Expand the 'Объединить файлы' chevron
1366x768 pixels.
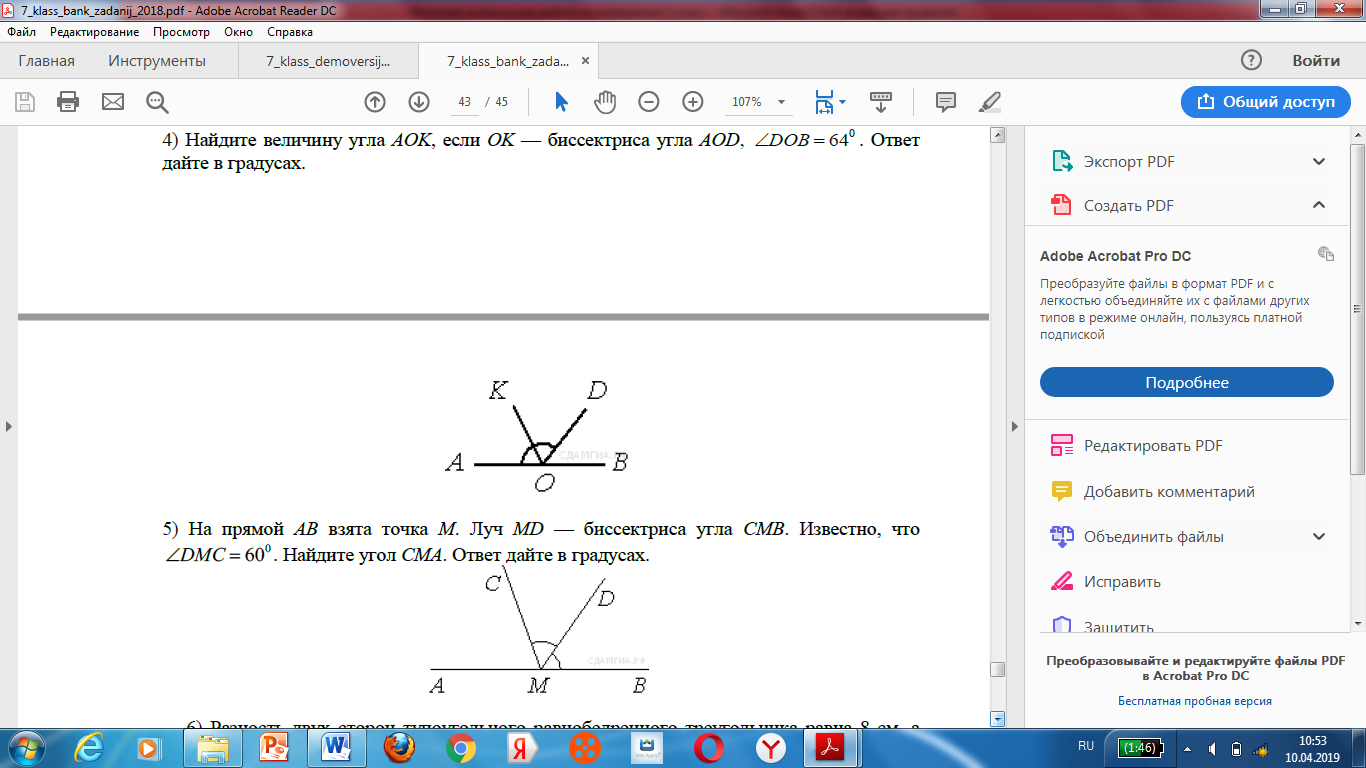click(1319, 536)
